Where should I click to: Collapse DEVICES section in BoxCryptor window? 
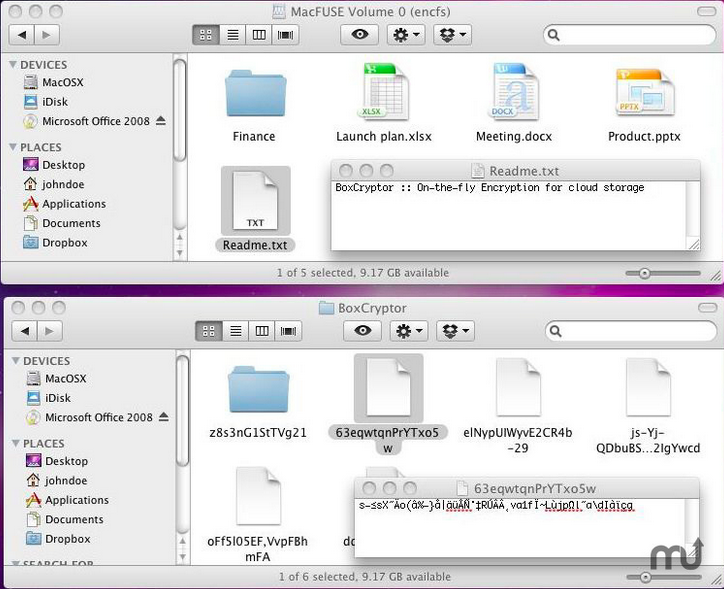pos(16,361)
